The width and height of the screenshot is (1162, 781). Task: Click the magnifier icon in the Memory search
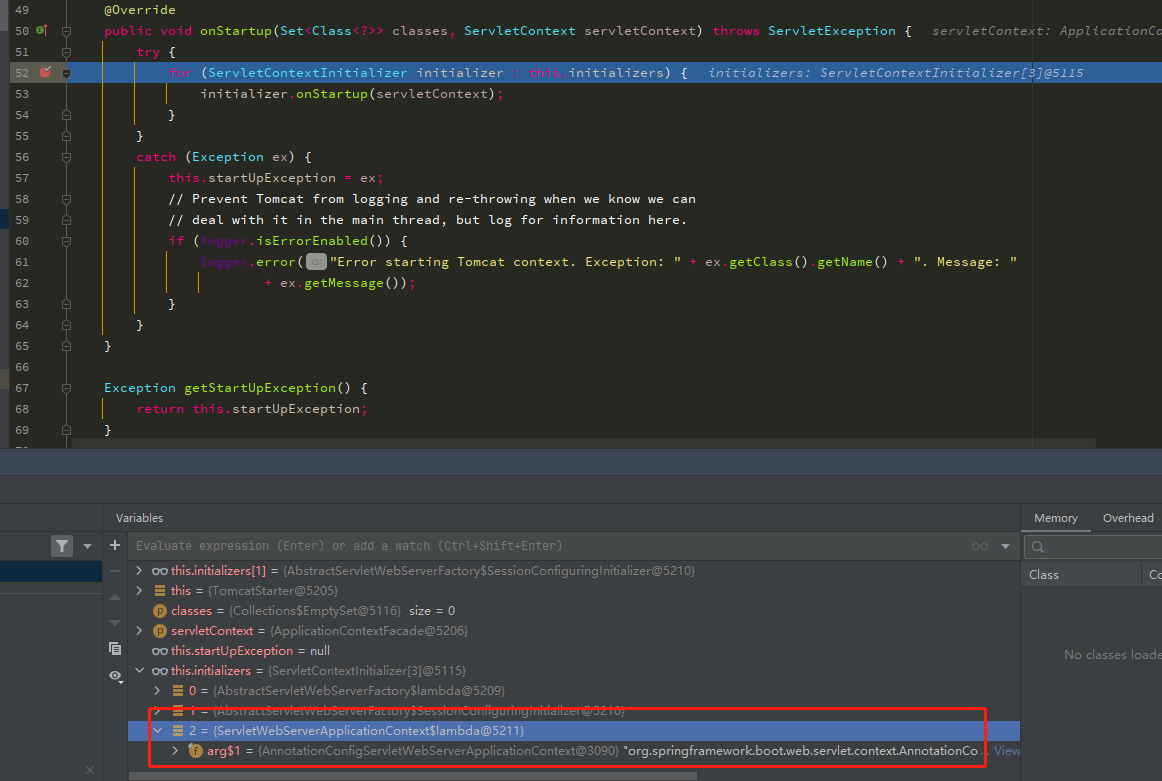[1038, 547]
